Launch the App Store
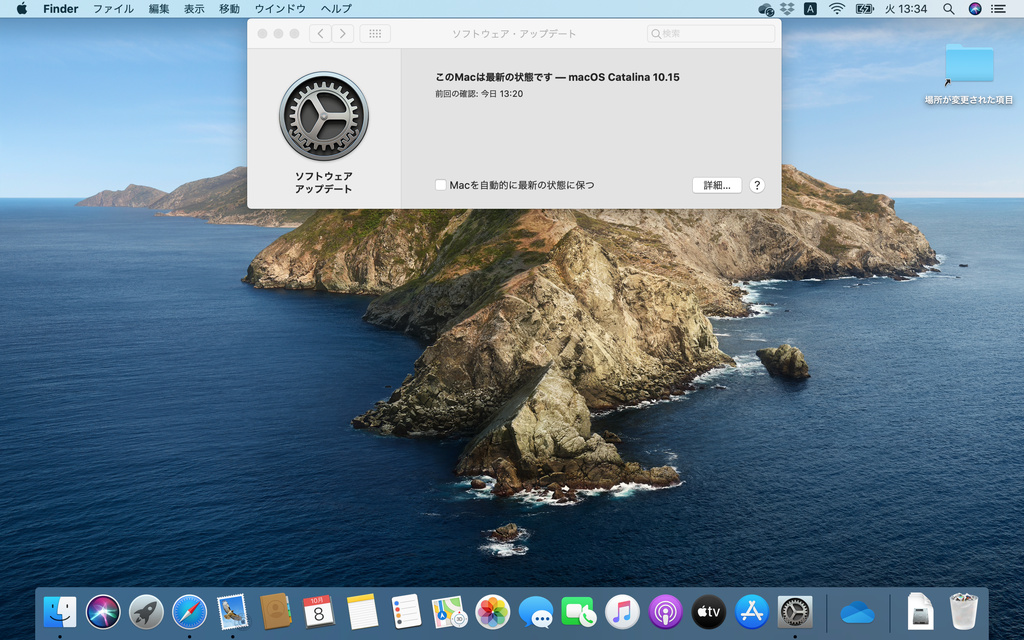Viewport: 1024px width, 640px height. [750, 611]
